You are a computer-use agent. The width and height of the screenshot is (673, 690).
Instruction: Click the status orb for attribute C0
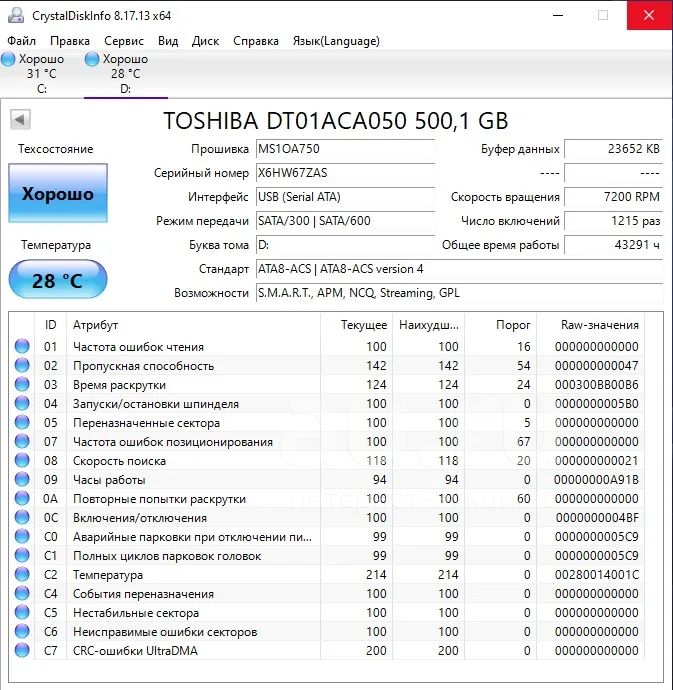click(22, 536)
